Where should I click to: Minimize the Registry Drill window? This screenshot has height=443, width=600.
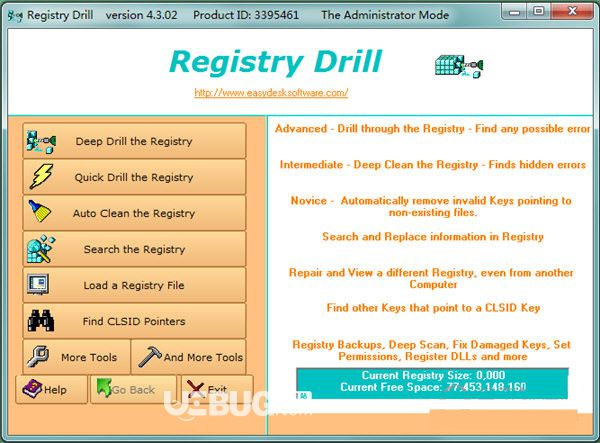(x=515, y=12)
